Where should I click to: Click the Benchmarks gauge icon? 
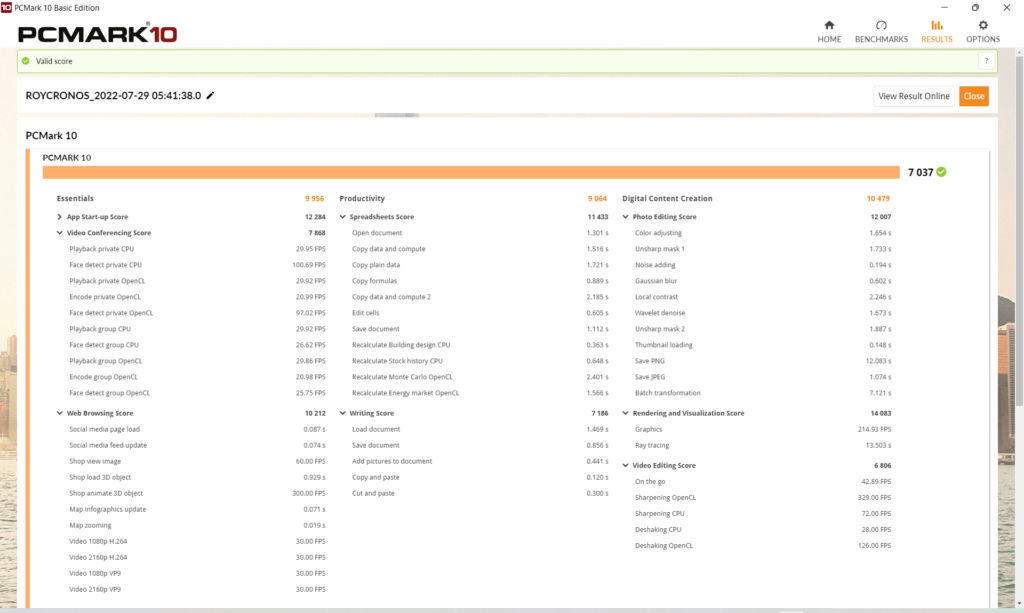(882, 25)
